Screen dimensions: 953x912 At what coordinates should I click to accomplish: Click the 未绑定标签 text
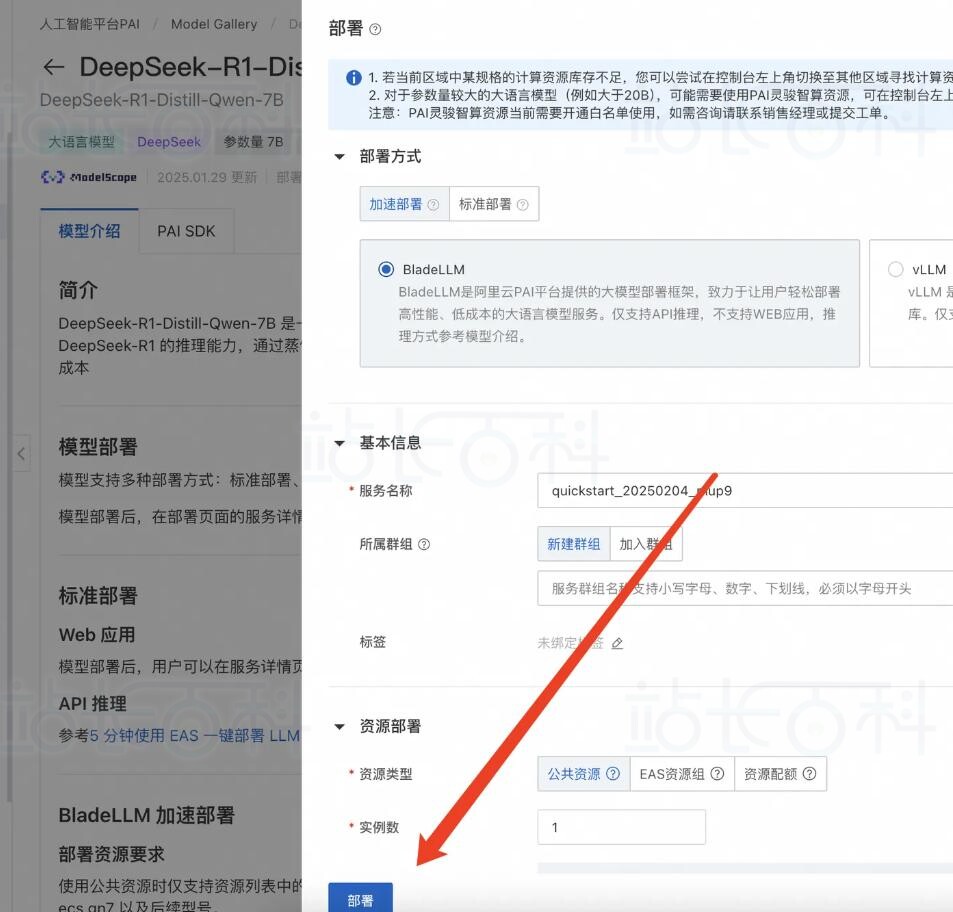pos(570,643)
